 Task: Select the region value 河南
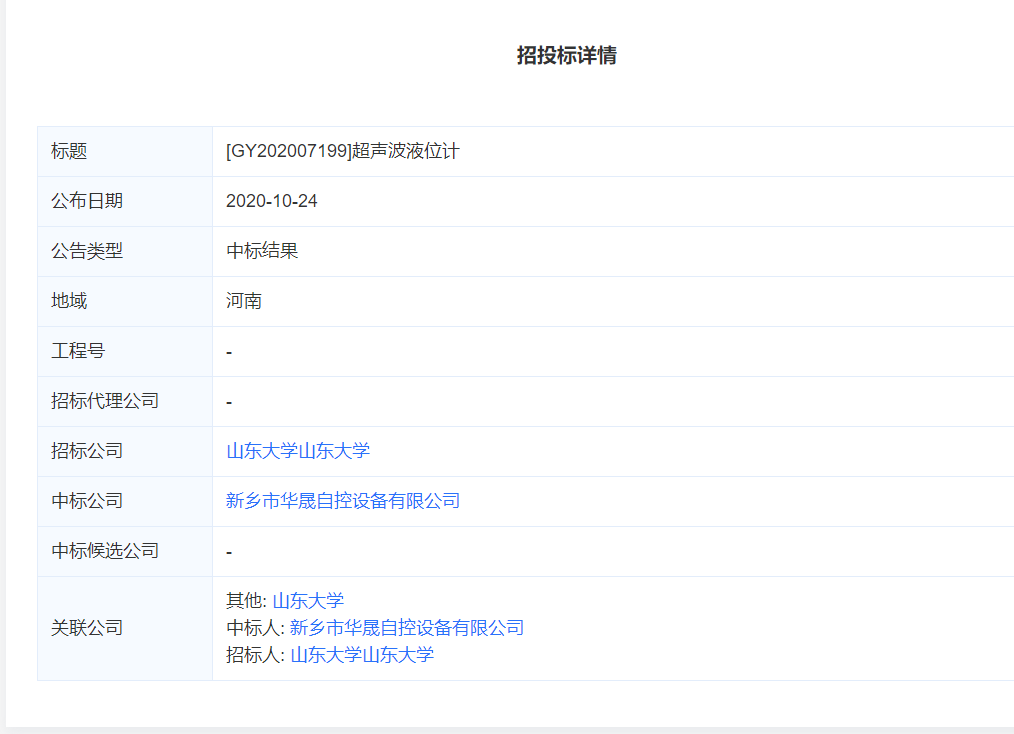pyautogui.click(x=244, y=301)
